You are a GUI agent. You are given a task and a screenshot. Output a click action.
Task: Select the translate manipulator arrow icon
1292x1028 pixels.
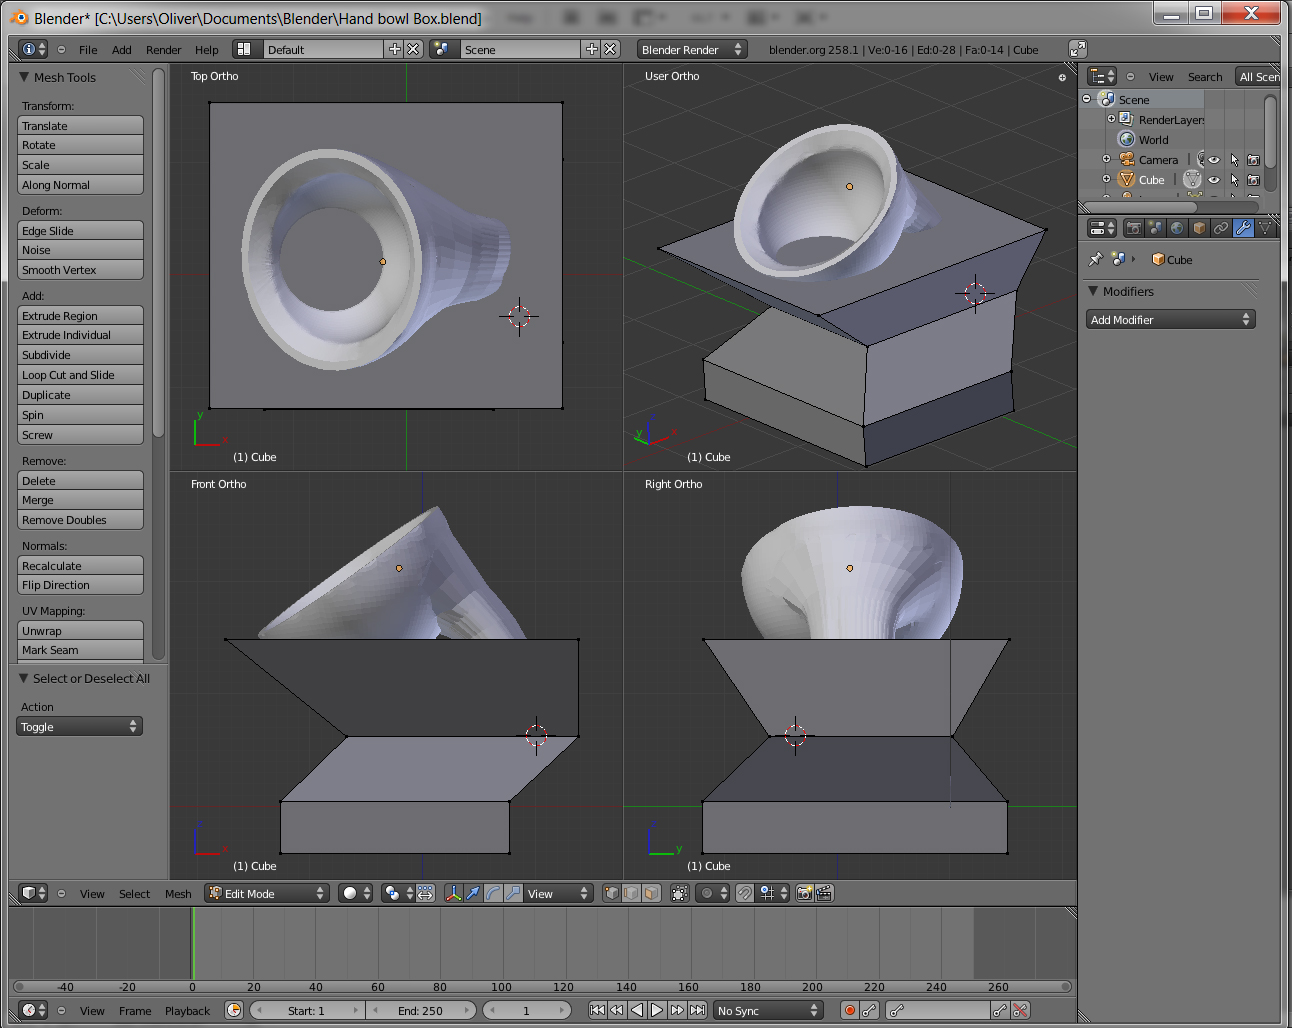point(473,893)
